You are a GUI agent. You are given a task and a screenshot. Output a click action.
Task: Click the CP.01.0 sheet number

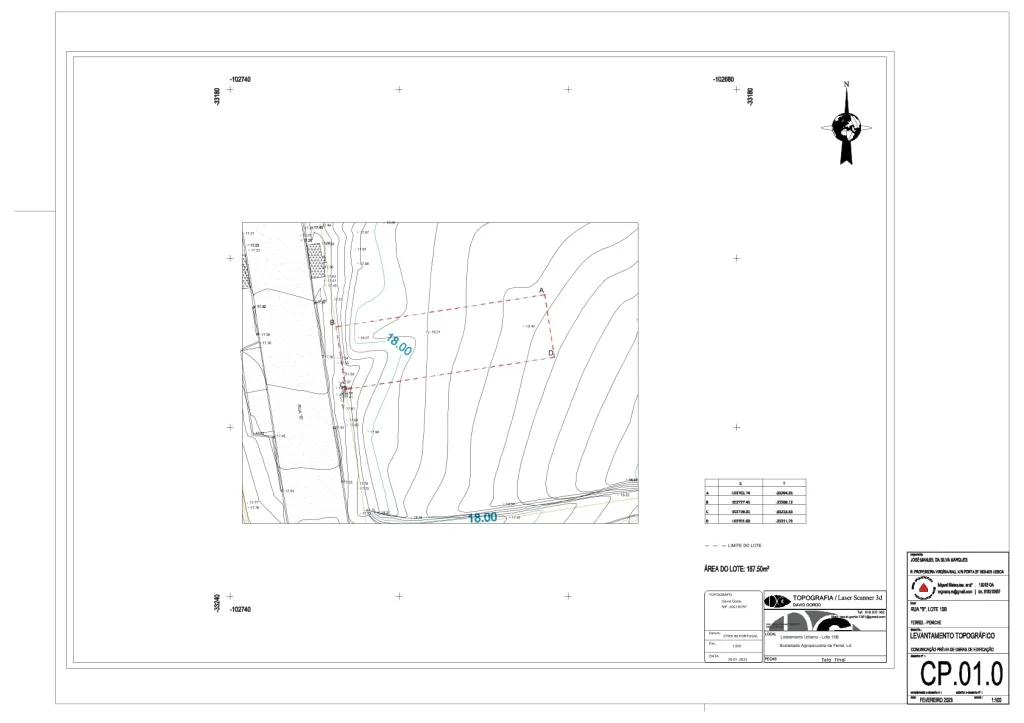pyautogui.click(x=961, y=673)
